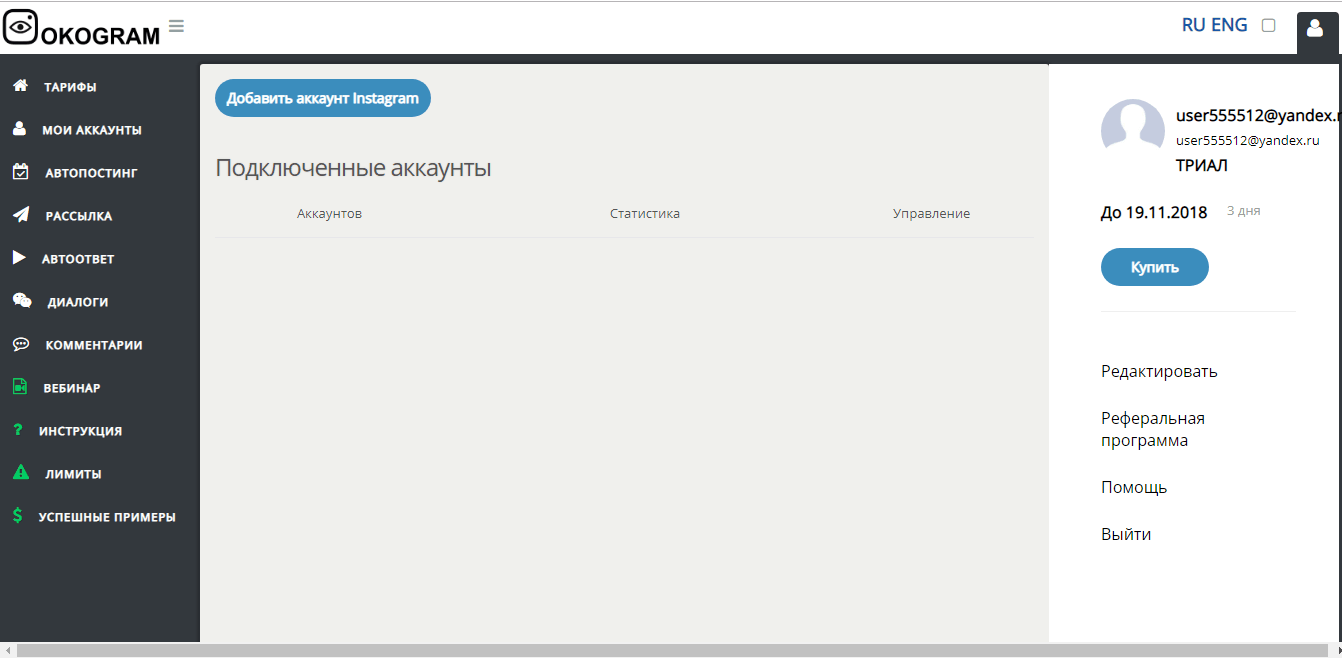The image size is (1342, 658).
Task: Click the chat bubbles Диалоги icon
Action: point(21,301)
